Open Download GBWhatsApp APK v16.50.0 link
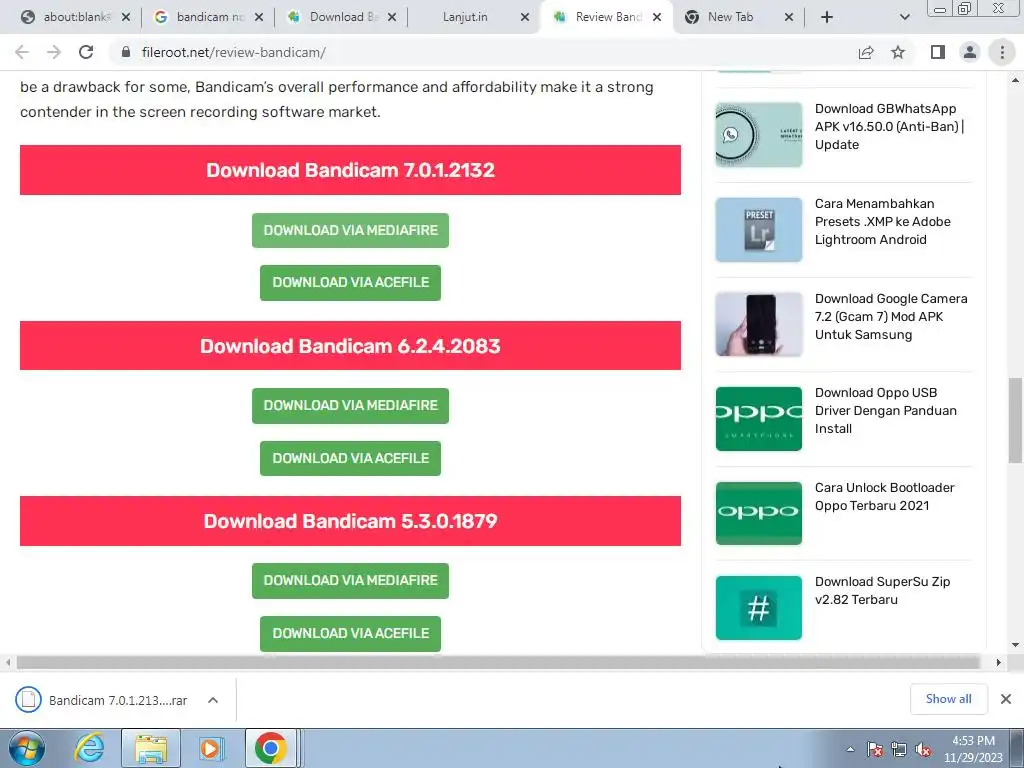This screenshot has width=1024, height=768. coord(889,127)
